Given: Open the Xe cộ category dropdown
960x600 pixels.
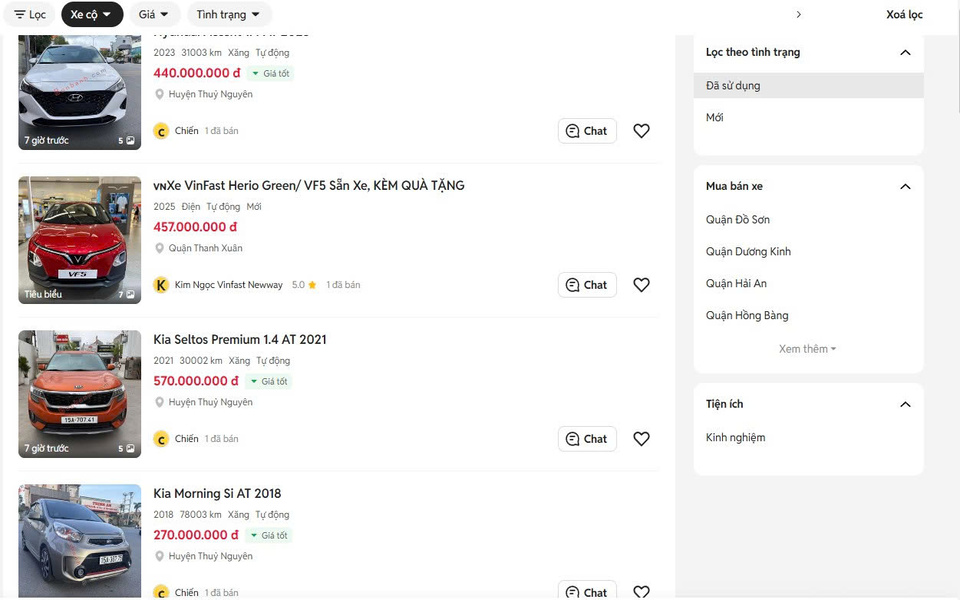Looking at the screenshot, I should click(x=91, y=15).
